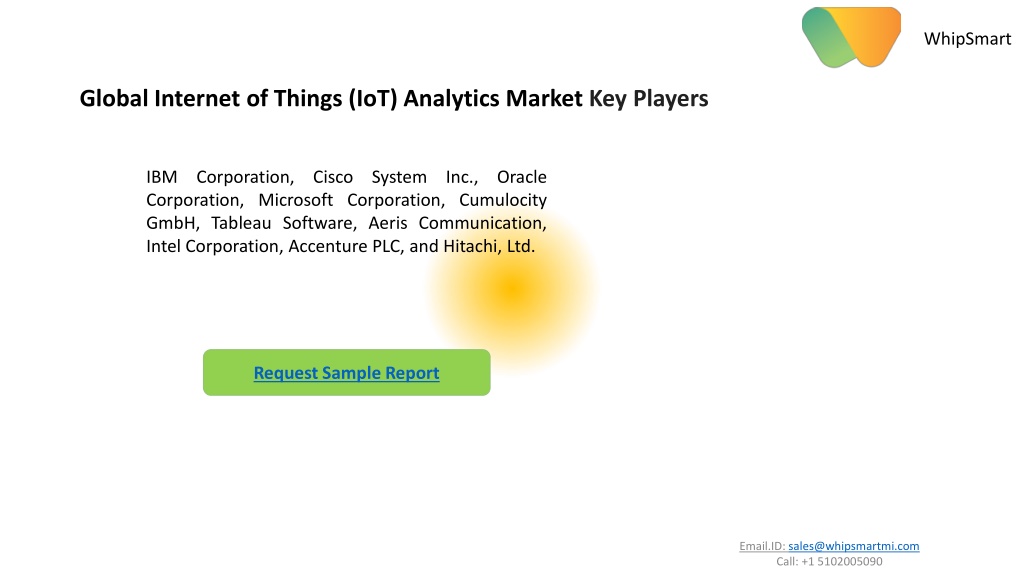Click on the text Microsoft Corporation
This screenshot has width=1024, height=576.
[x=351, y=200]
